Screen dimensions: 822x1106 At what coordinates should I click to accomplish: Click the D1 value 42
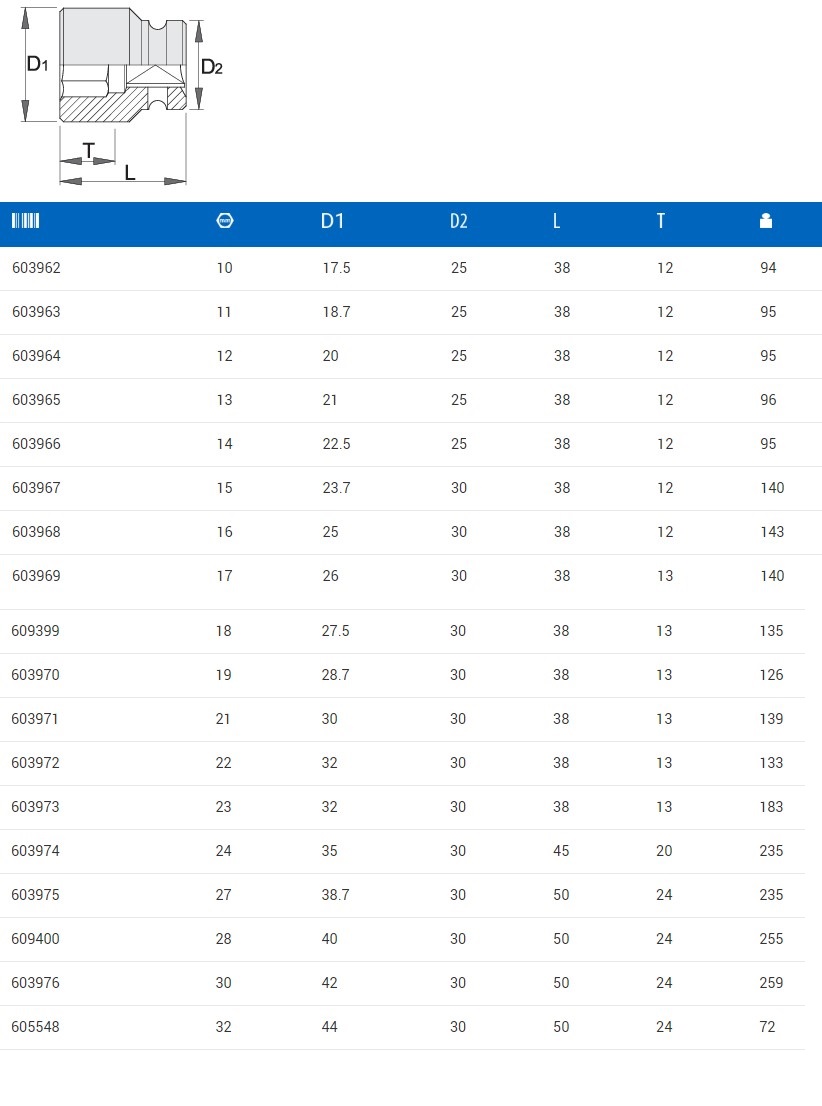point(330,983)
